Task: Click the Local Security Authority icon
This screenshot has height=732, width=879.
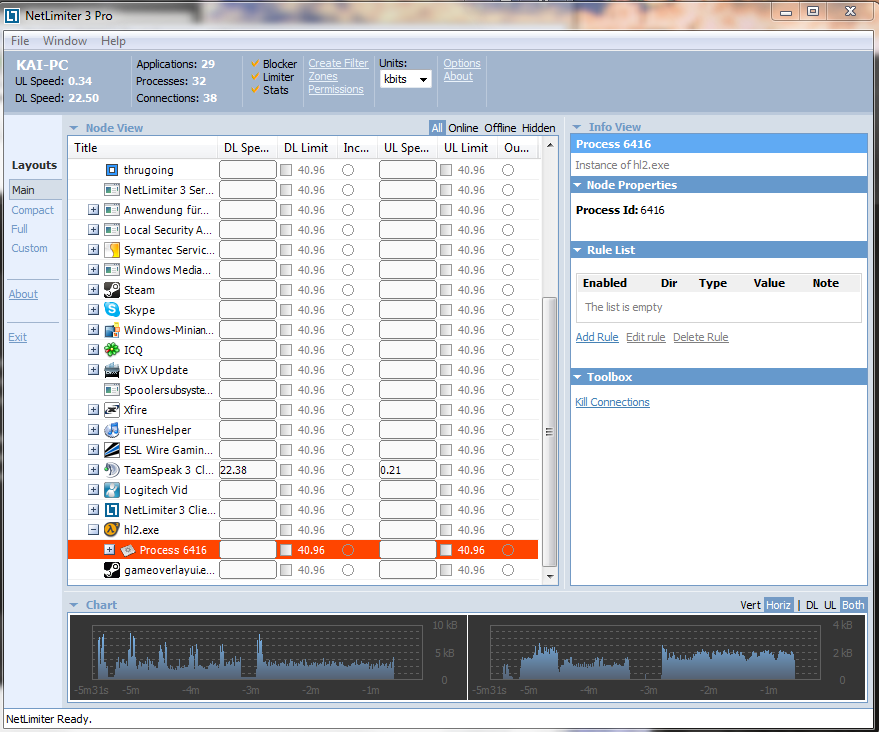Action: 112,230
